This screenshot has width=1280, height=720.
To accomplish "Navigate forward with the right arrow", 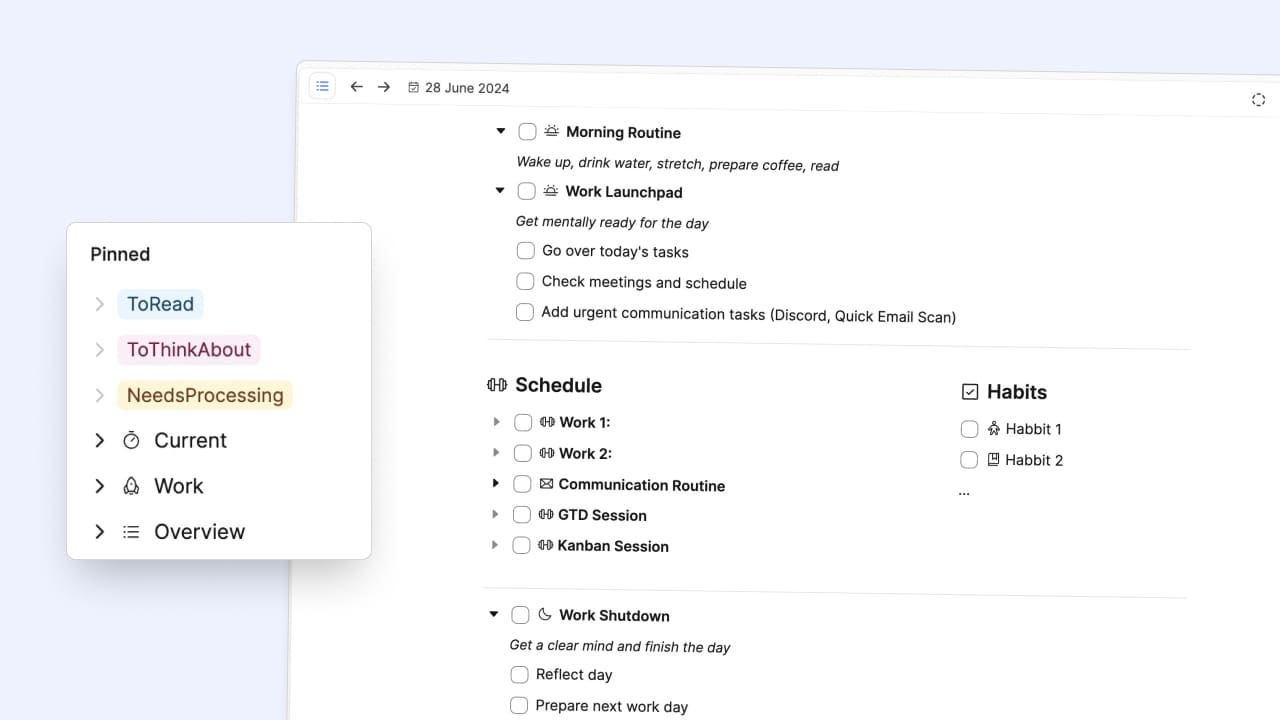I will click(384, 87).
